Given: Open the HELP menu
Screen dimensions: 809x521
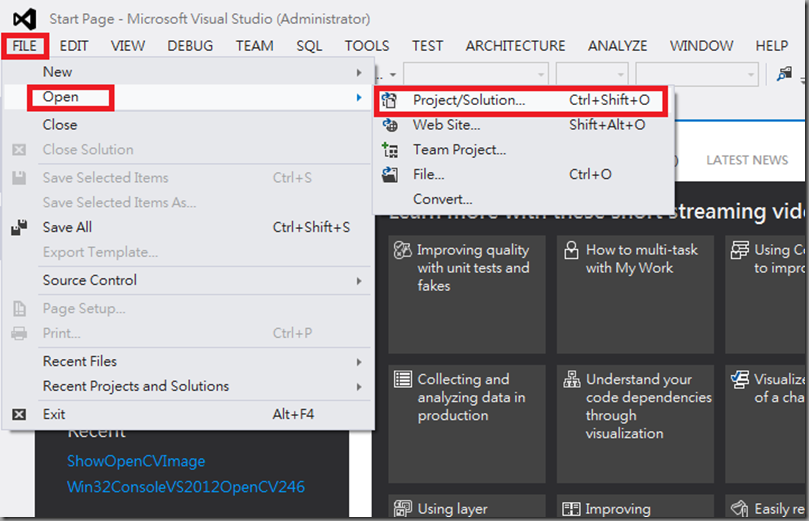Looking at the screenshot, I should (772, 46).
